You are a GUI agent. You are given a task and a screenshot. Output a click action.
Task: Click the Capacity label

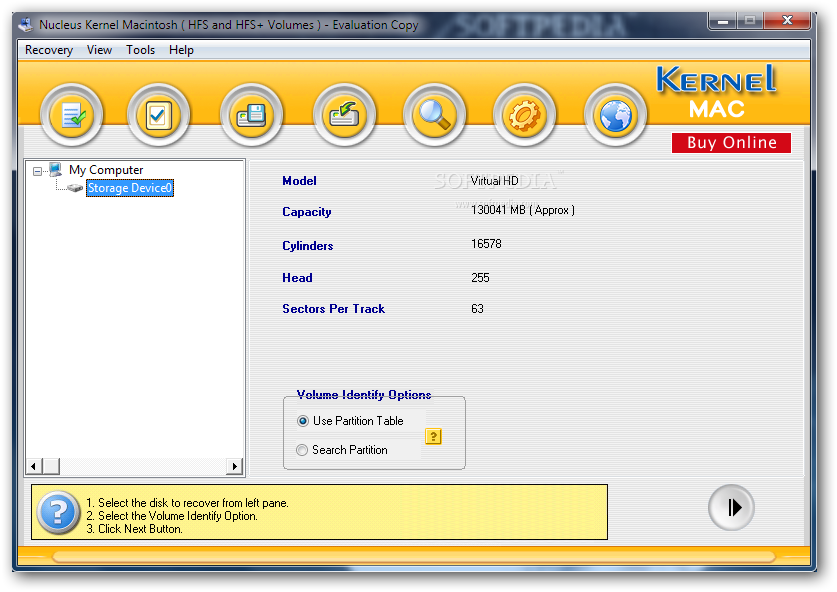[307, 212]
